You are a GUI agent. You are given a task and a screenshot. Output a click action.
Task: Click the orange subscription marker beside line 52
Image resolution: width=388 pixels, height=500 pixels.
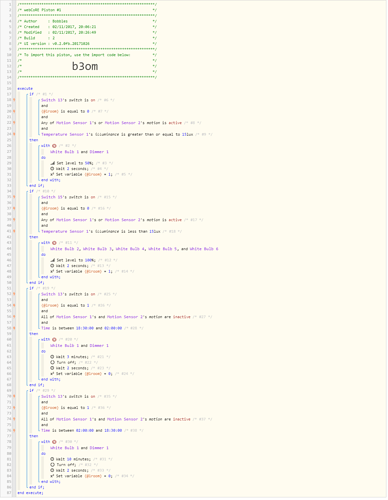tap(14, 294)
